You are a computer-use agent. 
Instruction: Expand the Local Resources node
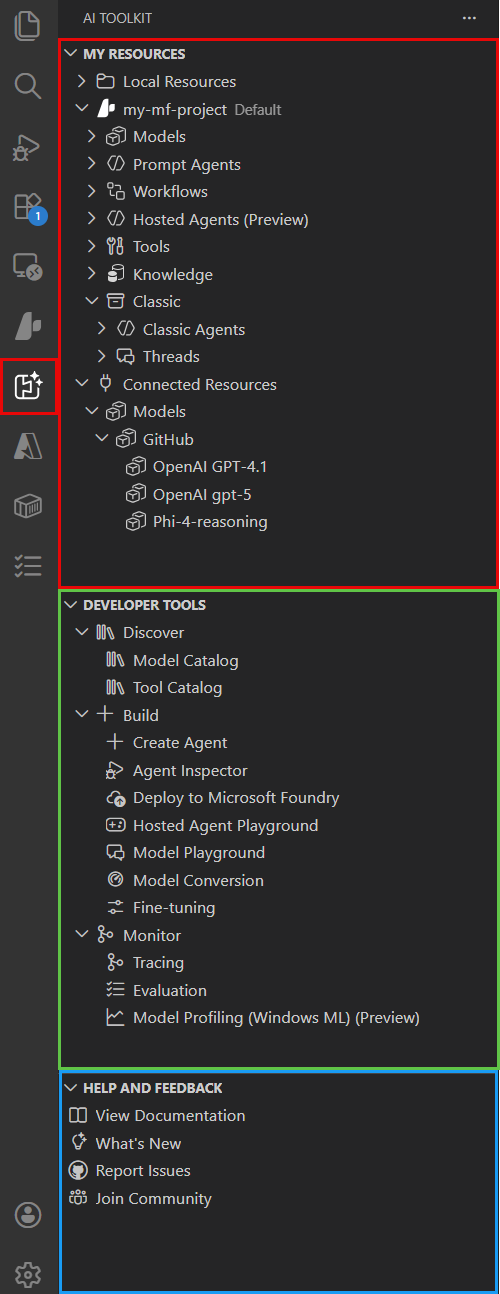tap(82, 82)
